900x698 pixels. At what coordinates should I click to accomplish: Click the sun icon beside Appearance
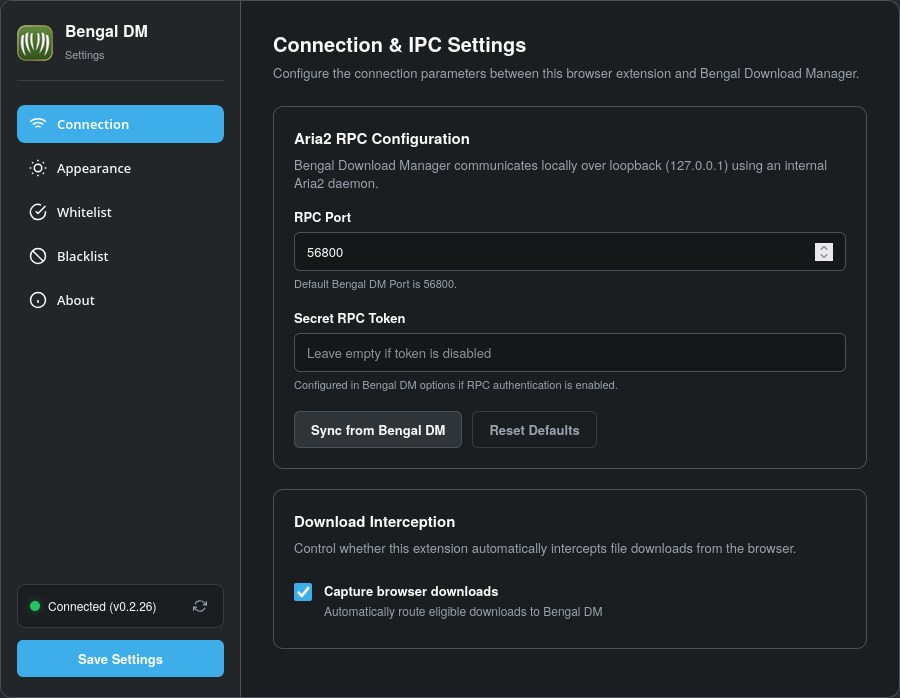pos(38,168)
